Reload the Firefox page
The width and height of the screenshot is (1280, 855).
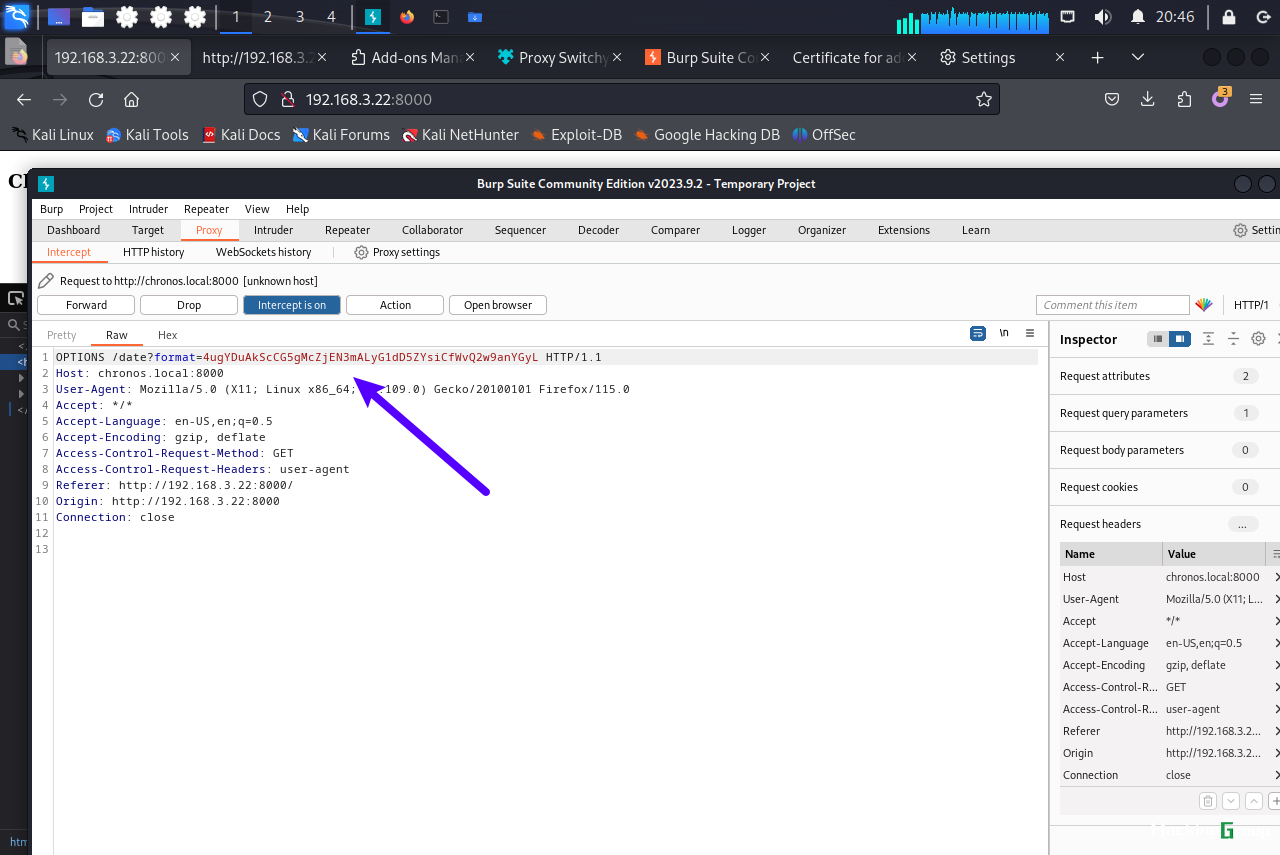point(96,99)
